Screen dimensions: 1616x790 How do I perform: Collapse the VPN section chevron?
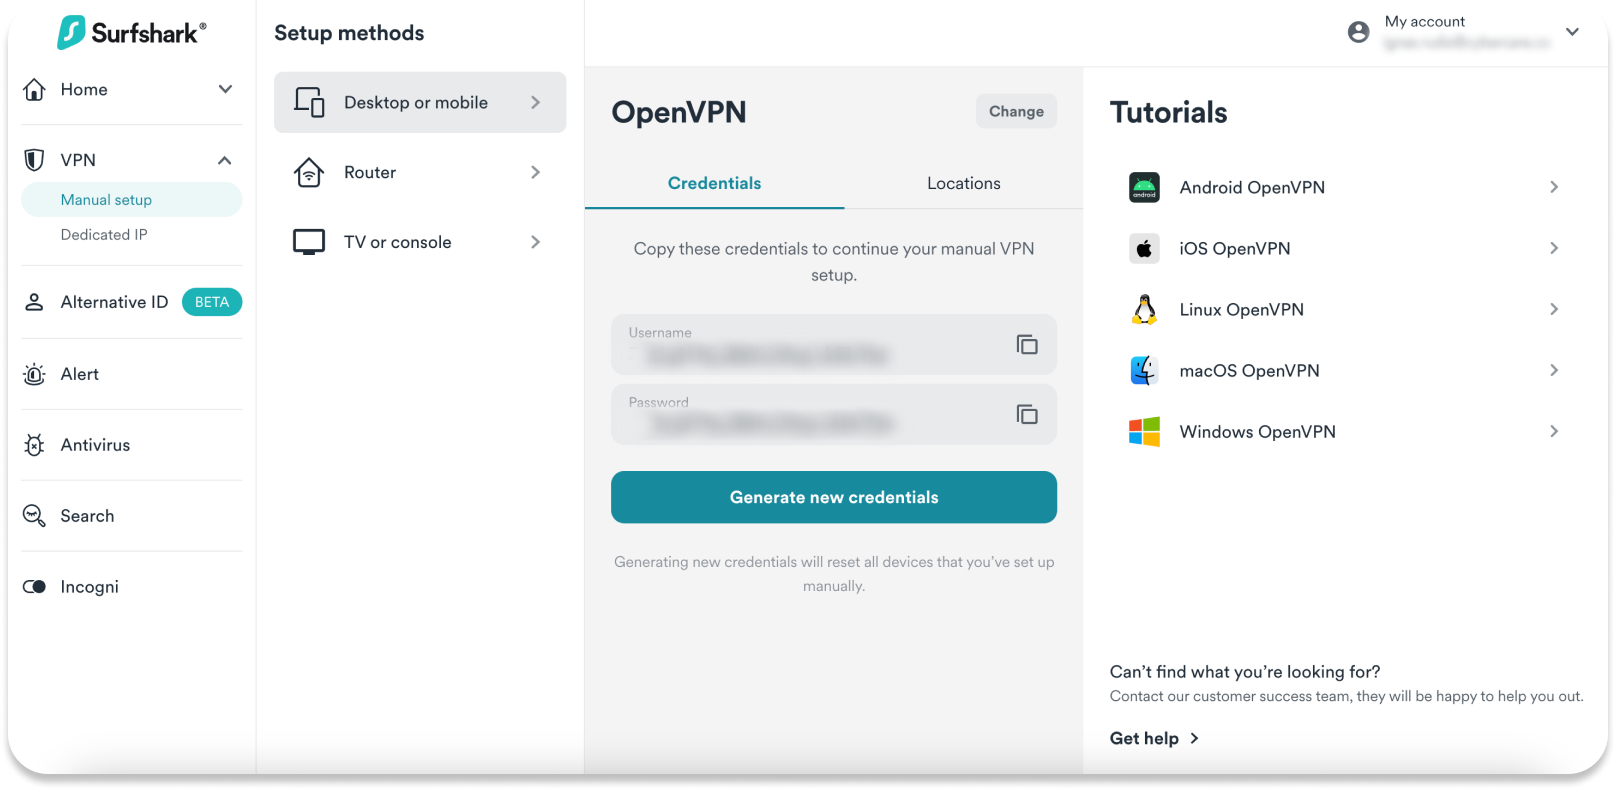225,160
